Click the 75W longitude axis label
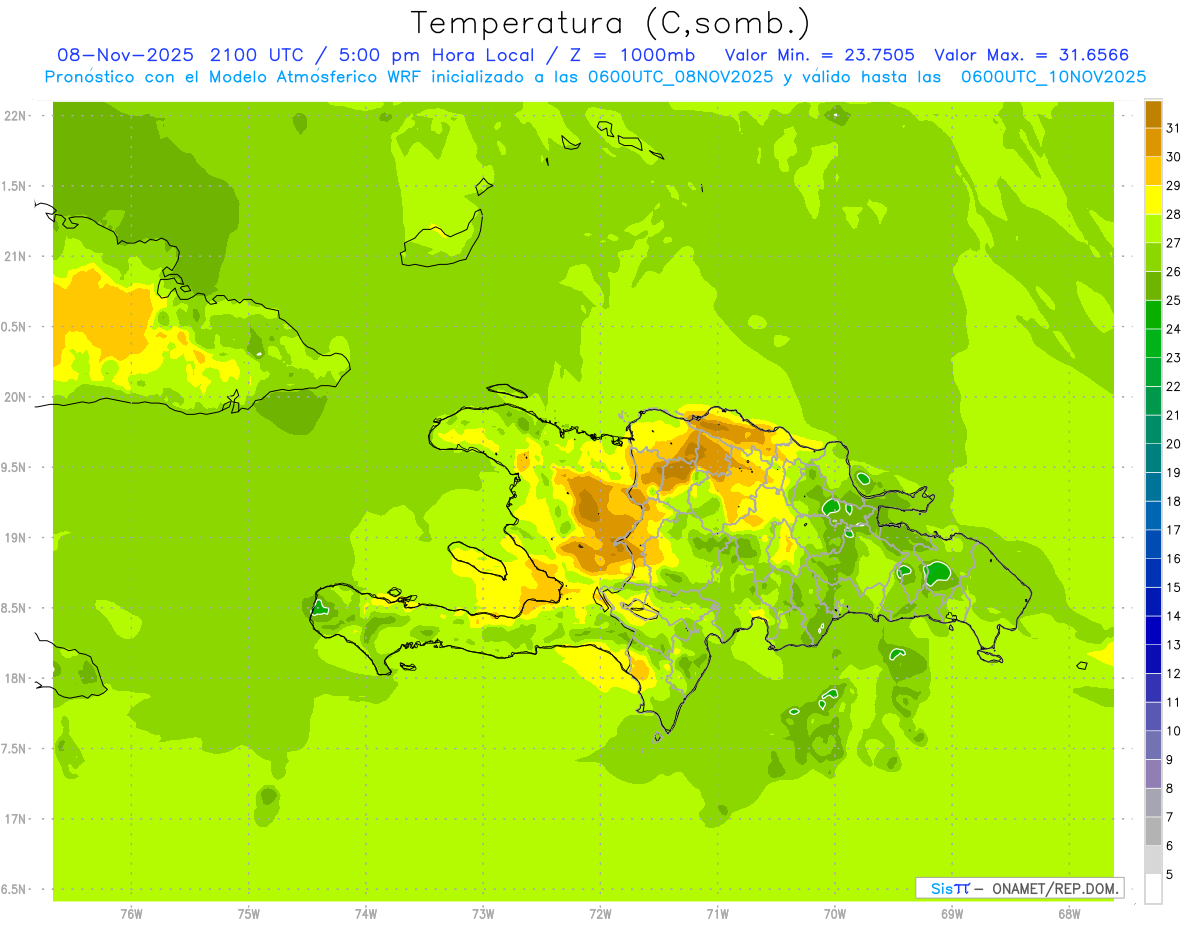The width and height of the screenshot is (1200, 927). click(x=249, y=913)
